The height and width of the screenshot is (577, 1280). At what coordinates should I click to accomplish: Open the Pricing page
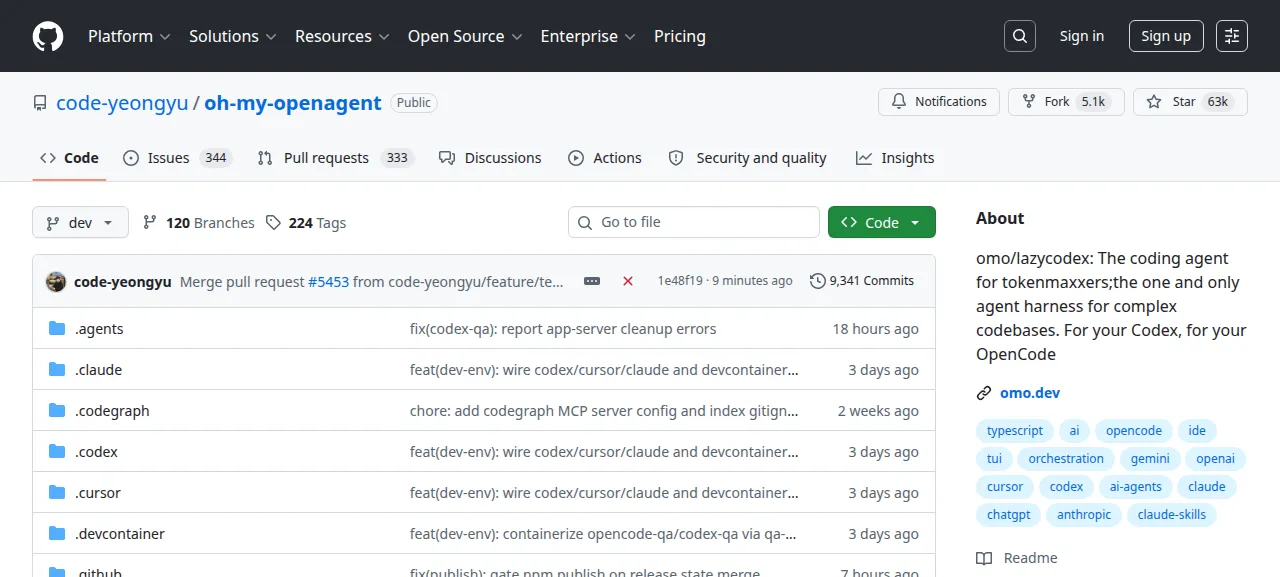[680, 36]
